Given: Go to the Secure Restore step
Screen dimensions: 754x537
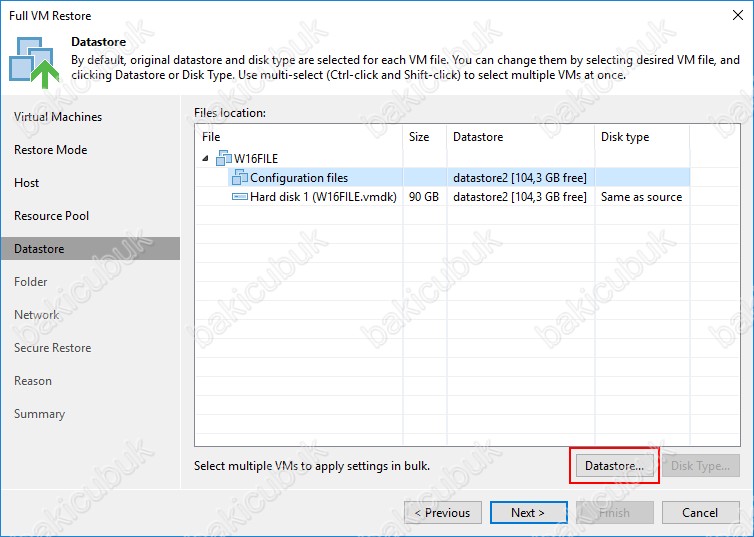Looking at the screenshot, I should coord(52,348).
